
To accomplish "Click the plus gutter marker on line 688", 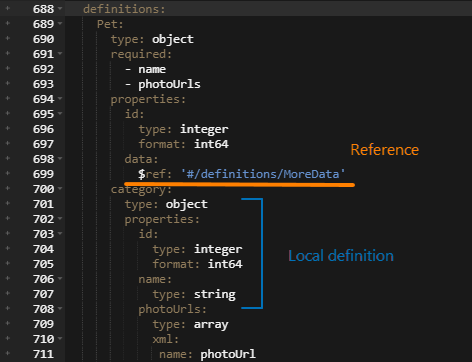I will coord(8,8).
